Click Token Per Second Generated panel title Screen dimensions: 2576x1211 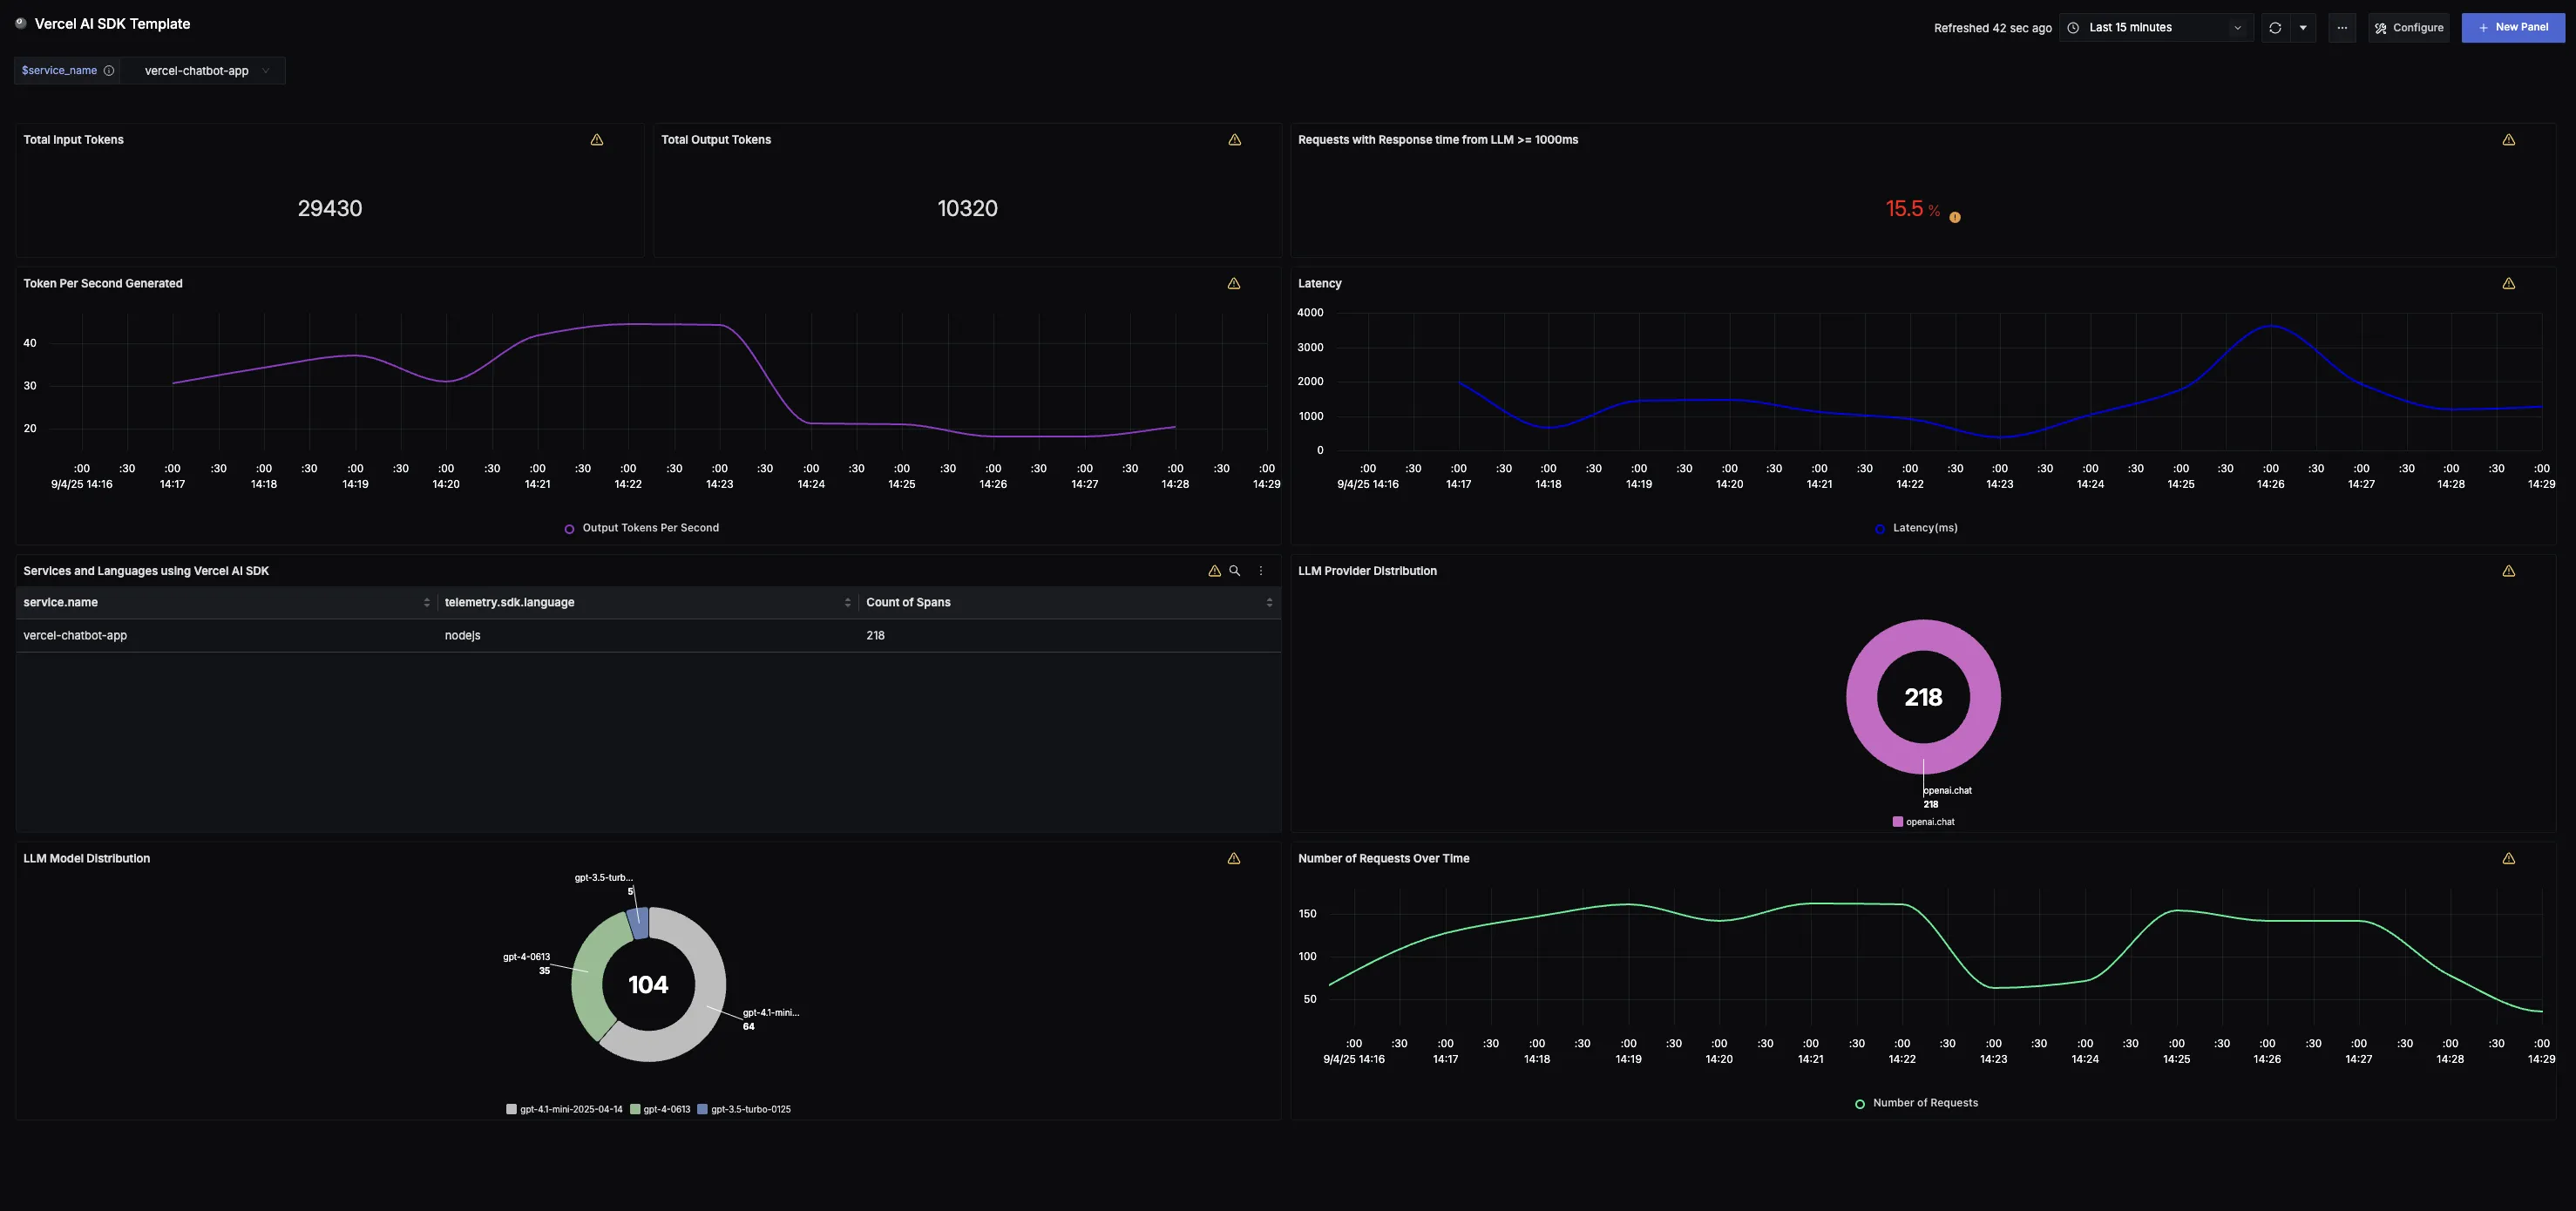tap(103, 284)
